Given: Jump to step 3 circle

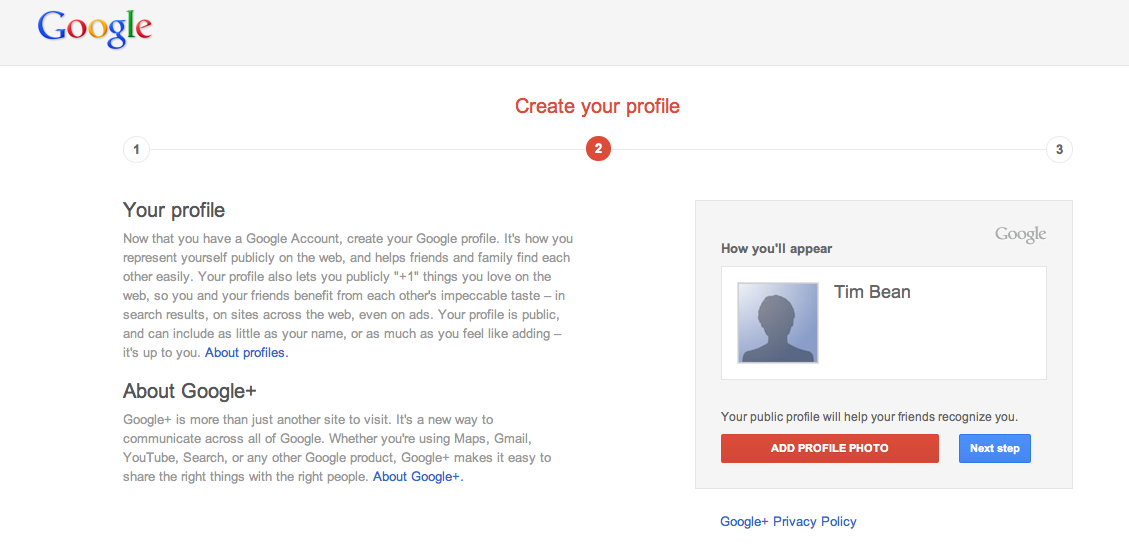Looking at the screenshot, I should (x=1059, y=150).
